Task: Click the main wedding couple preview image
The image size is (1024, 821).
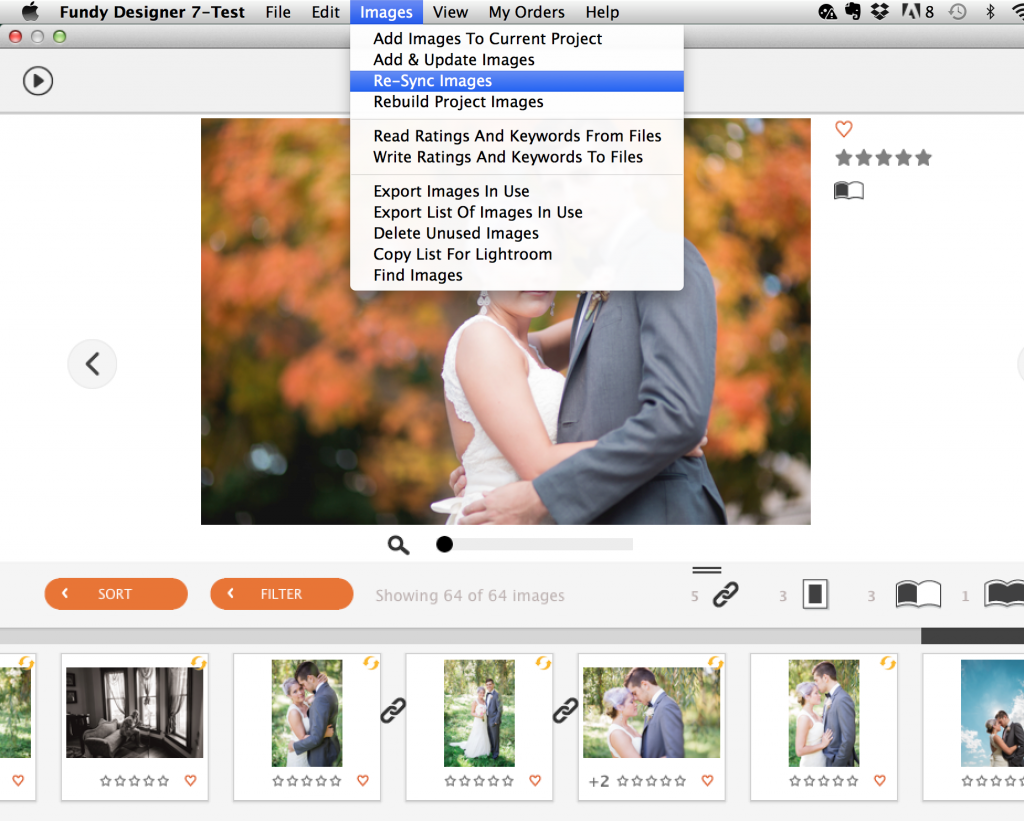Action: click(x=505, y=321)
